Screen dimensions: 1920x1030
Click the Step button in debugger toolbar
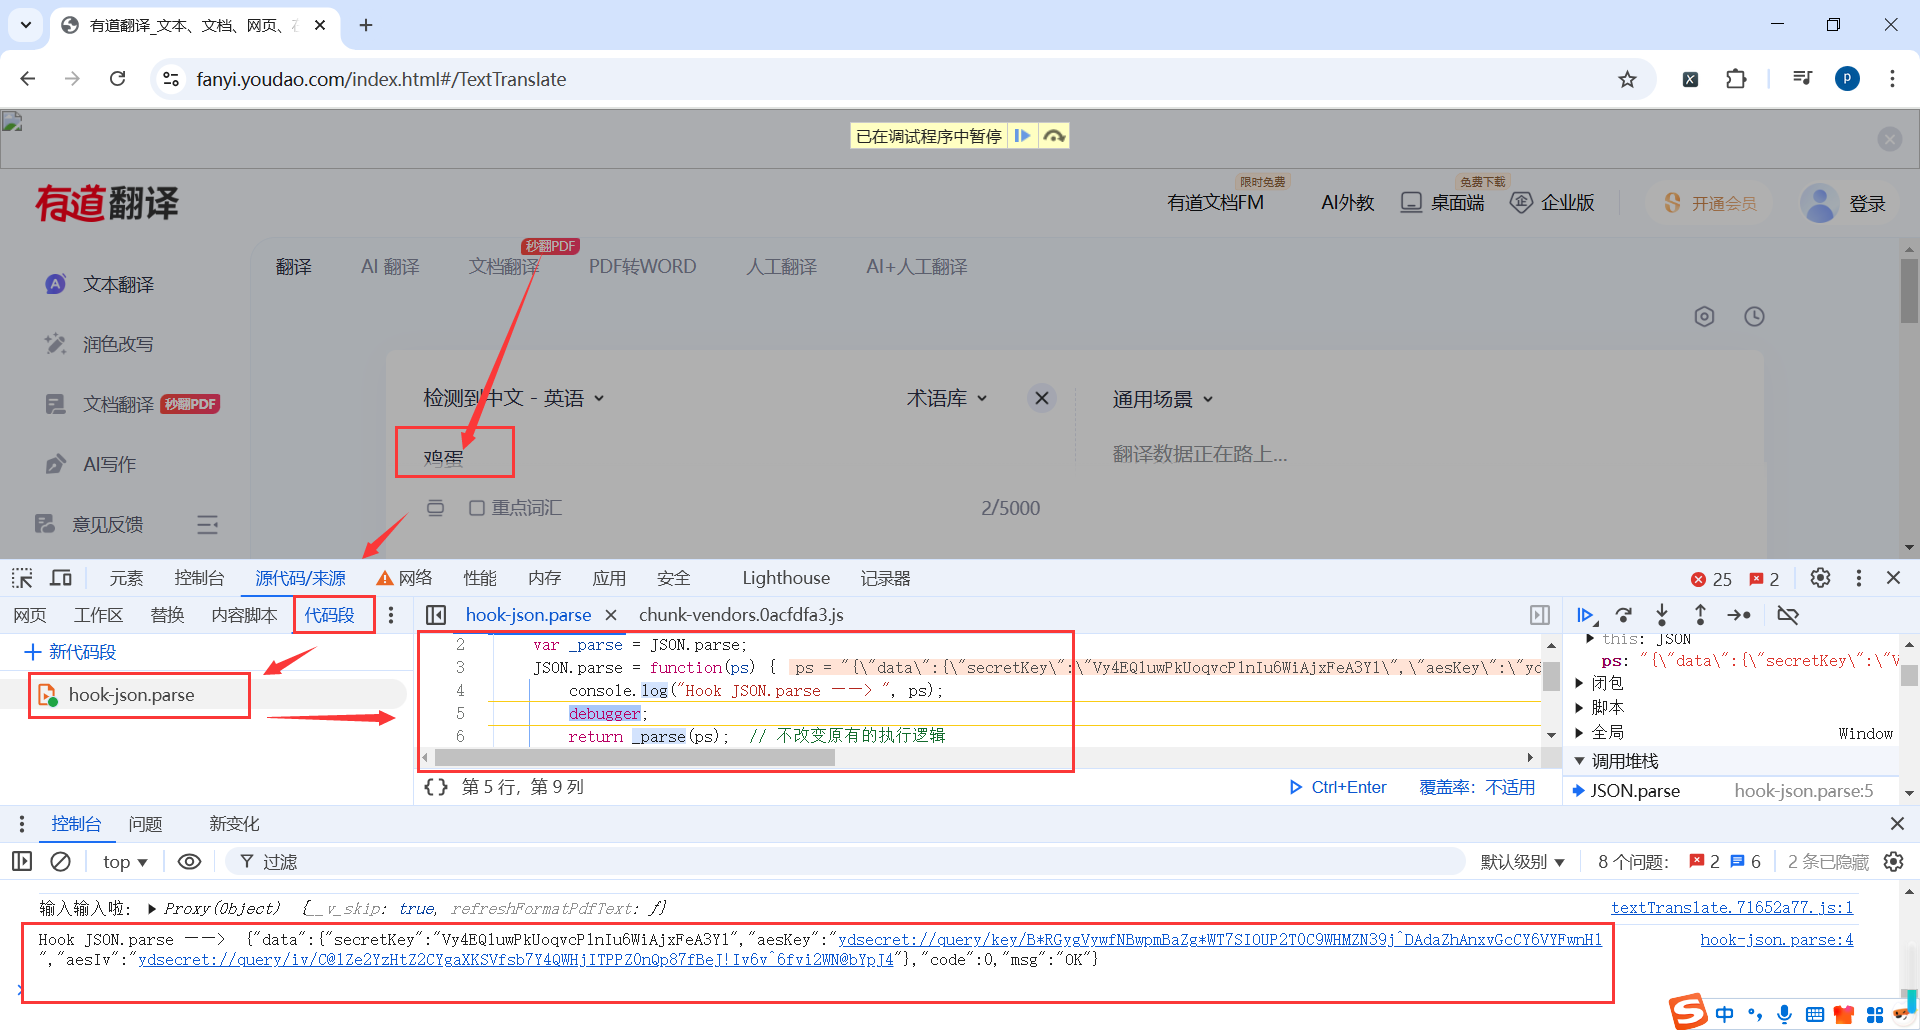(x=1739, y=615)
